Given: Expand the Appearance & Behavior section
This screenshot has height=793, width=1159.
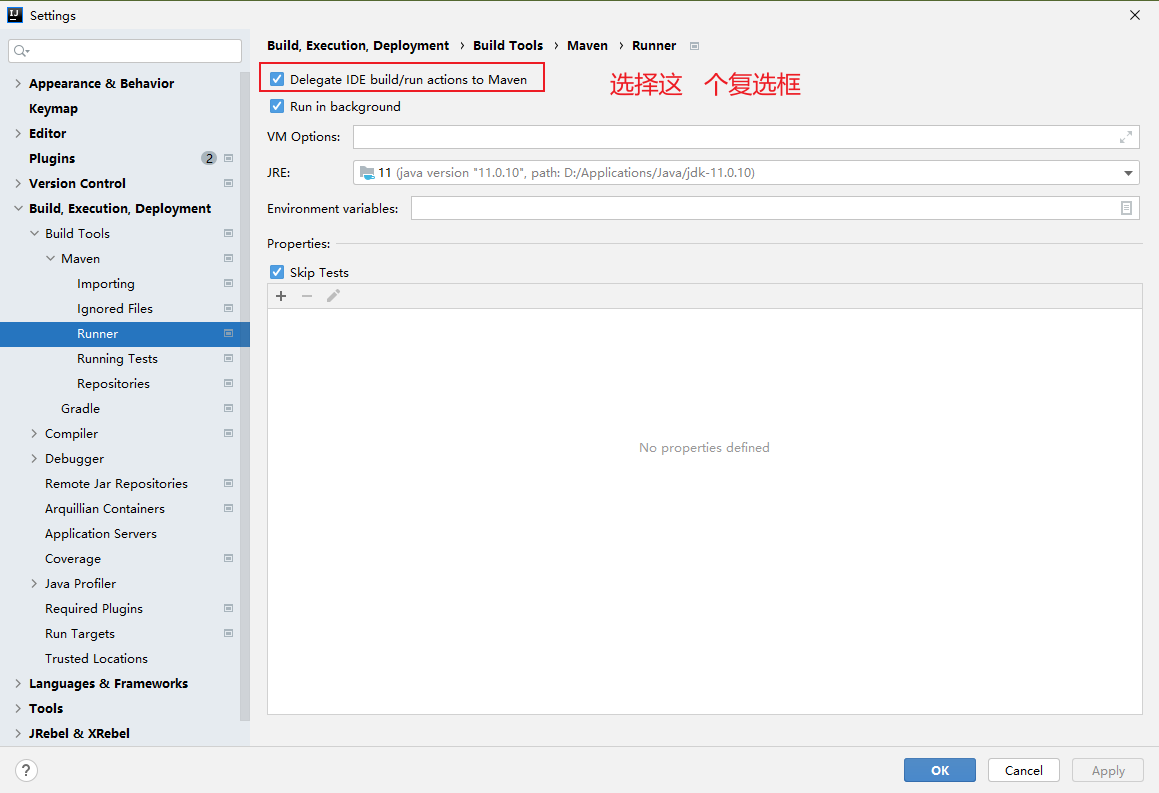Looking at the screenshot, I should click(18, 84).
